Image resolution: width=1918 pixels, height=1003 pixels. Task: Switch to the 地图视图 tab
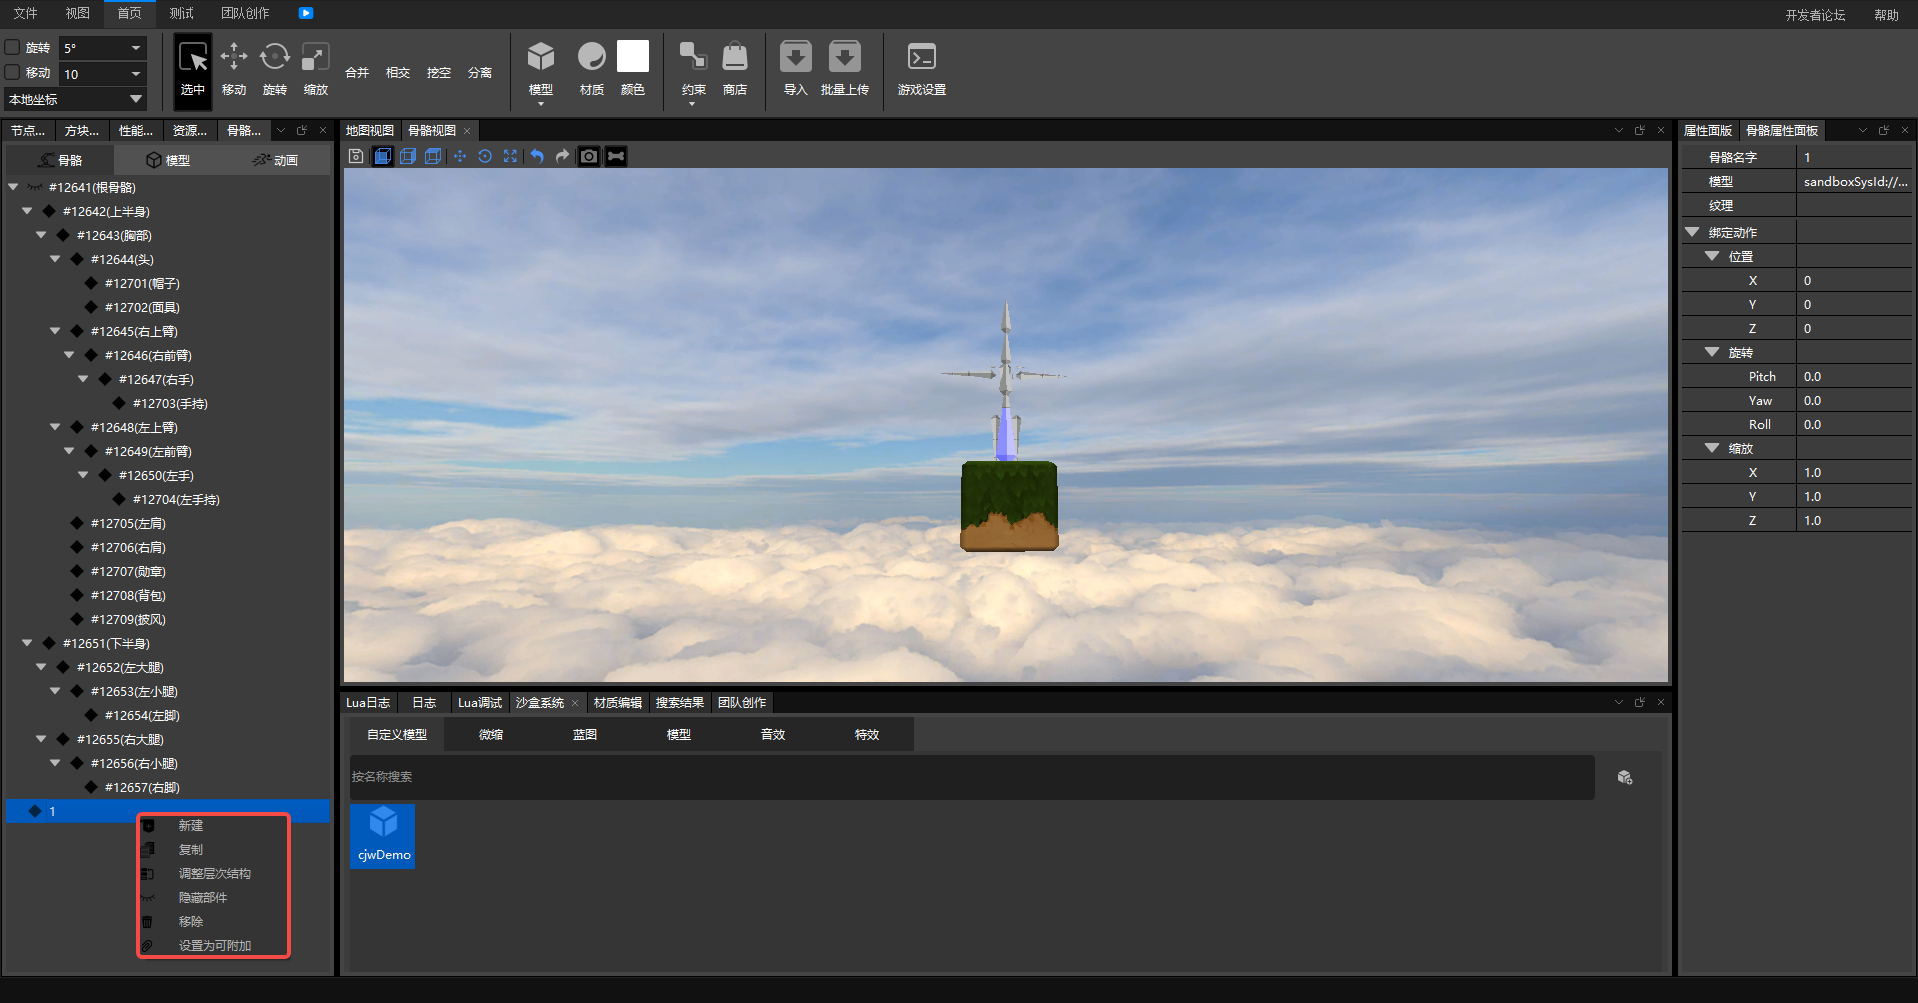370,130
